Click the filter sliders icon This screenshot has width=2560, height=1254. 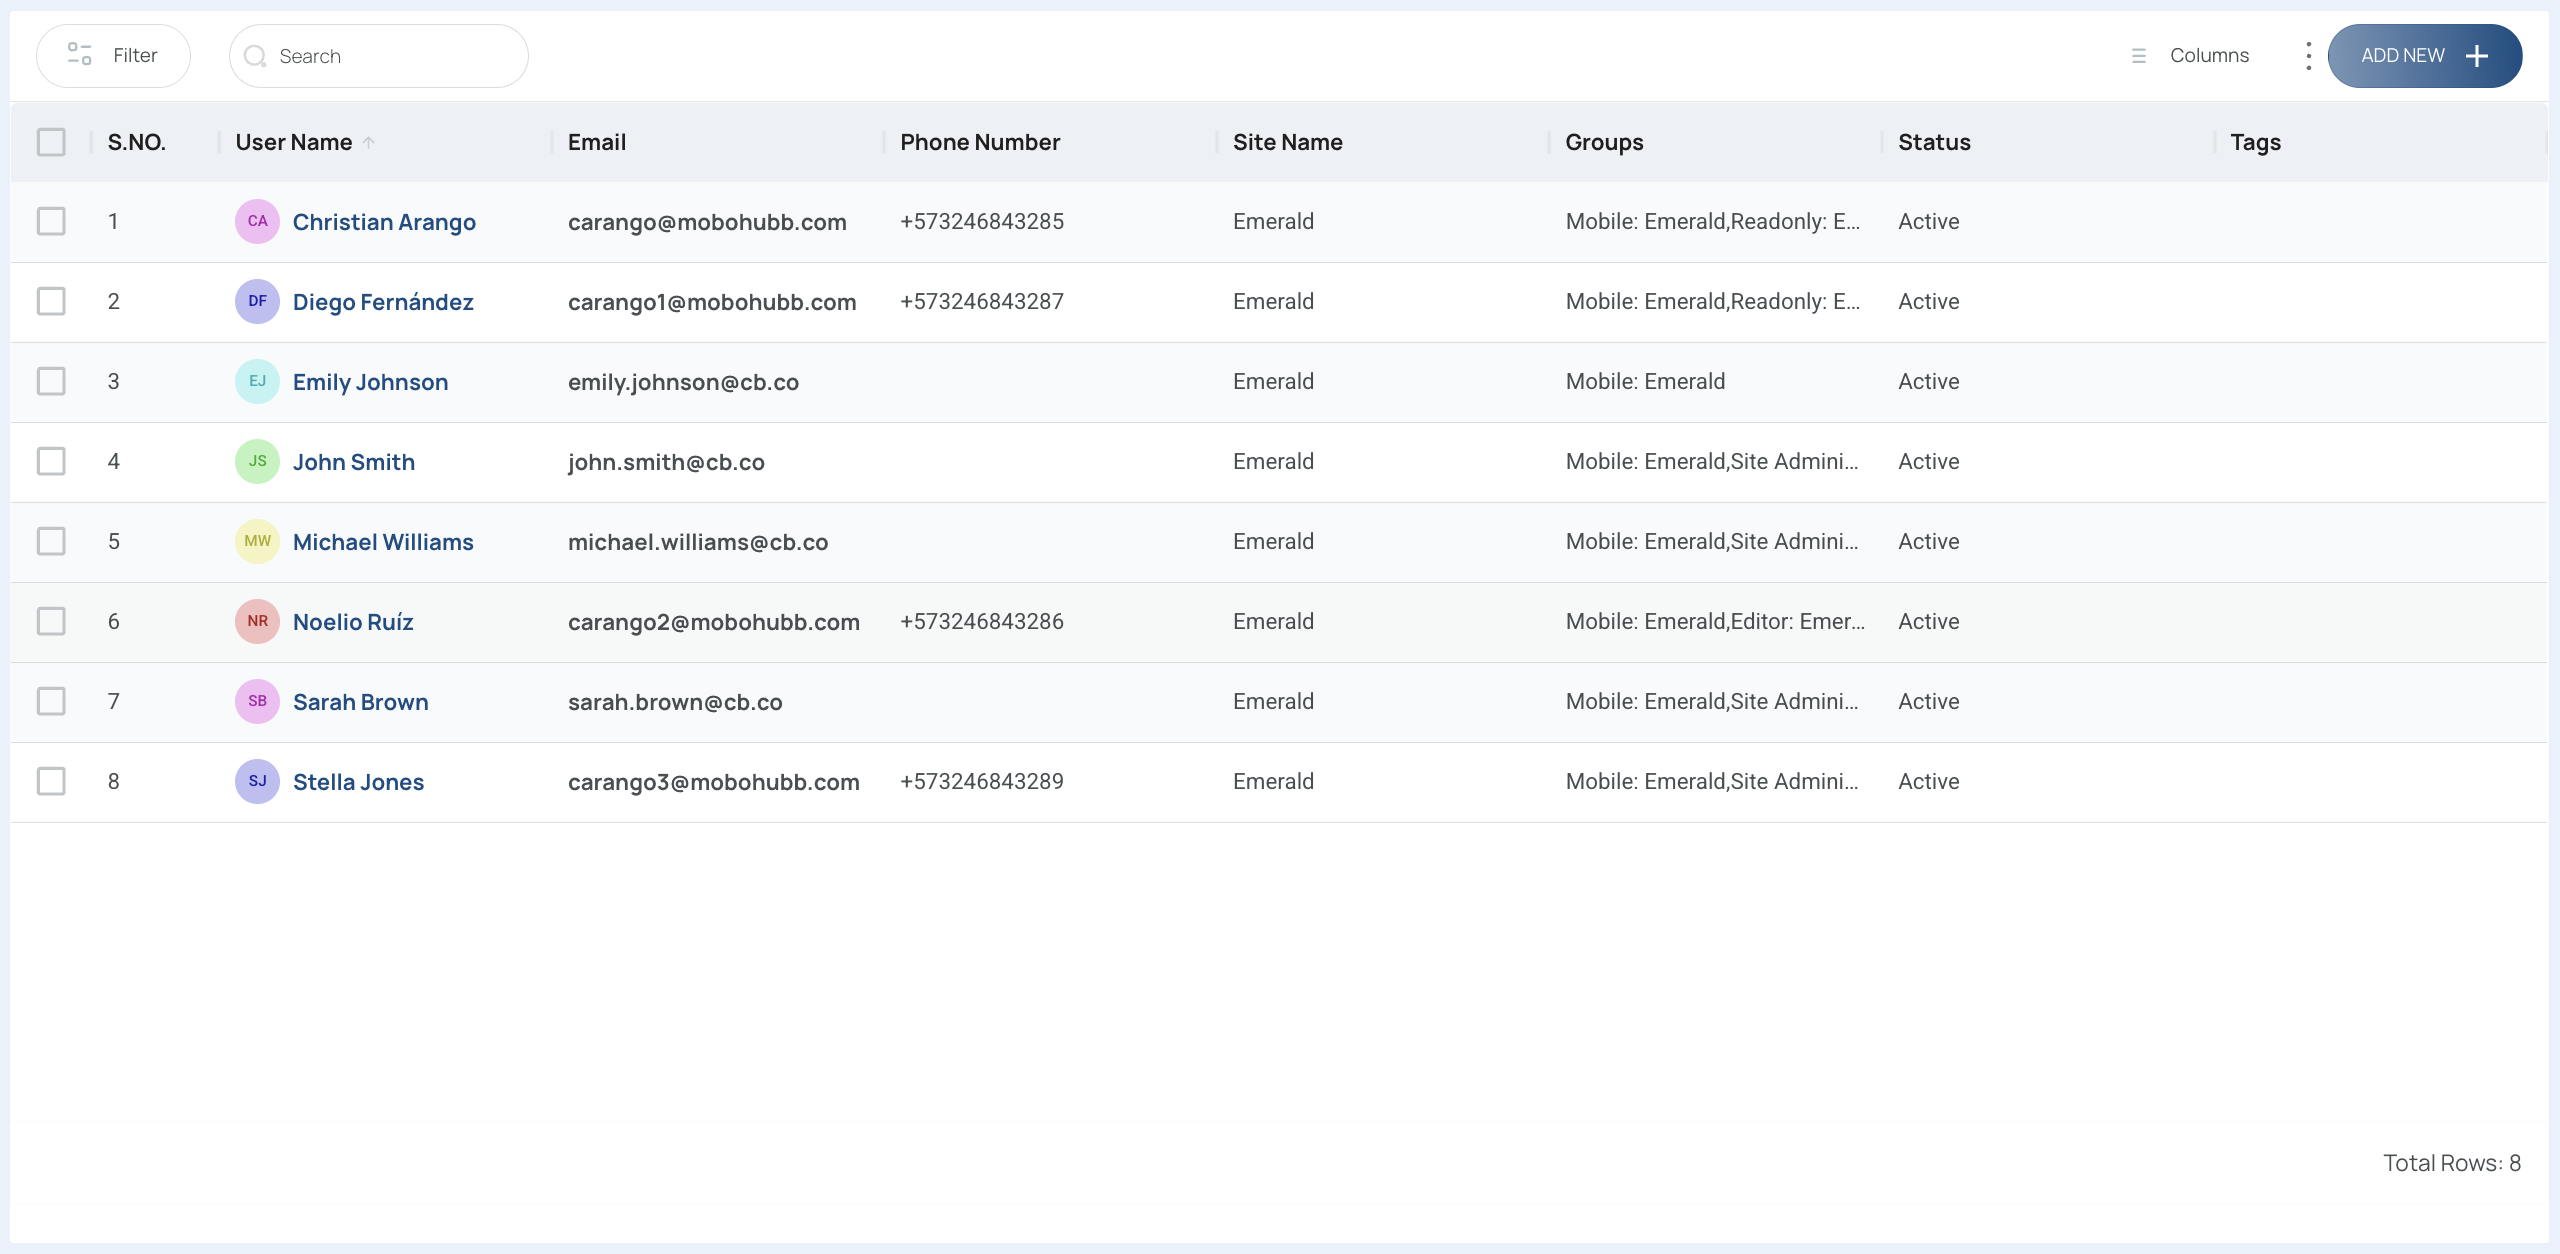(x=80, y=54)
